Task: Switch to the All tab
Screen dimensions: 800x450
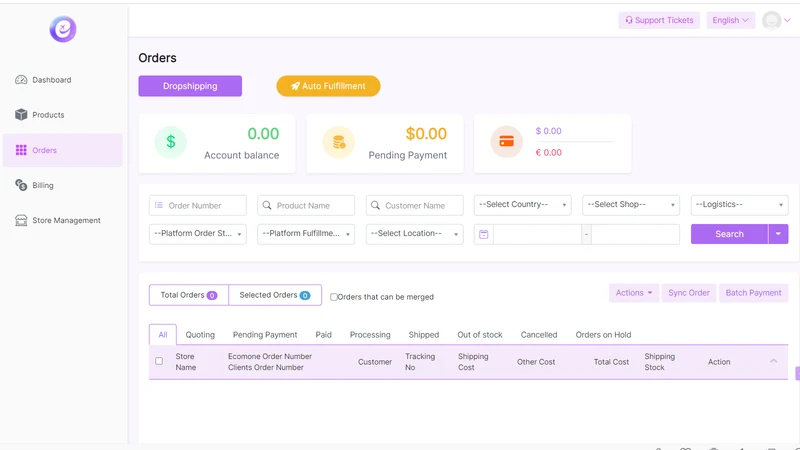Action: click(163, 335)
